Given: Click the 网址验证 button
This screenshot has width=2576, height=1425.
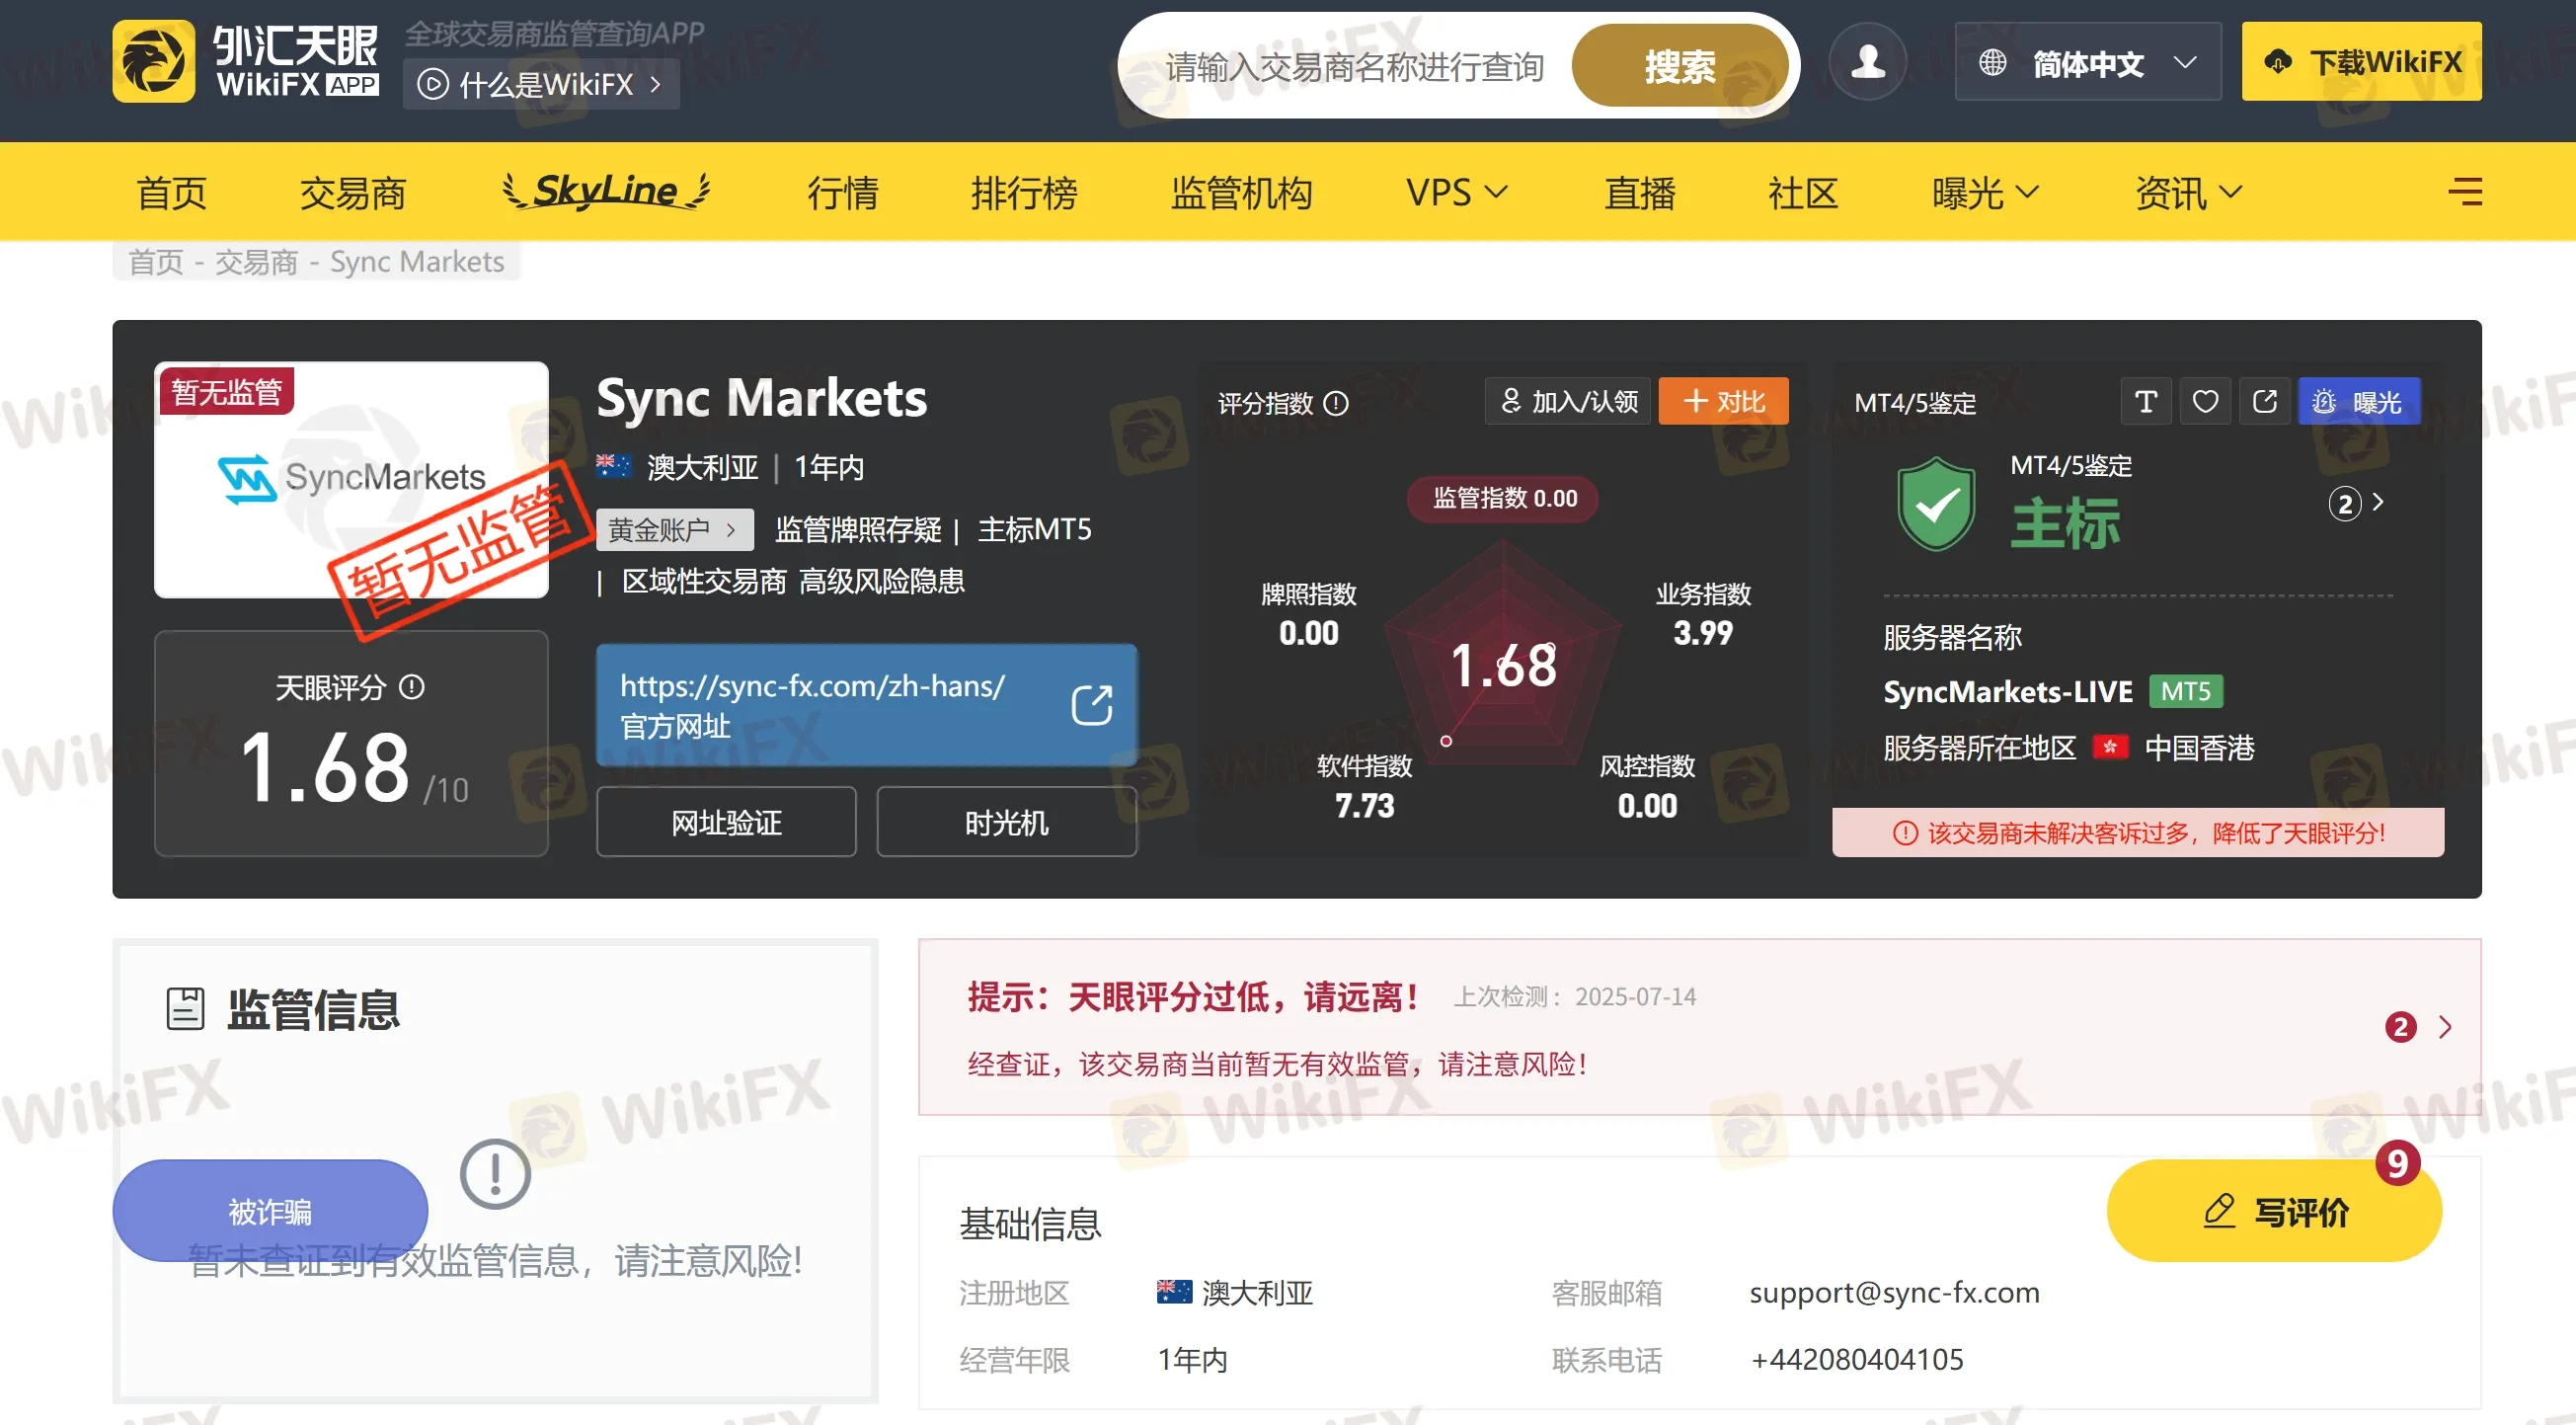Looking at the screenshot, I should tap(726, 822).
